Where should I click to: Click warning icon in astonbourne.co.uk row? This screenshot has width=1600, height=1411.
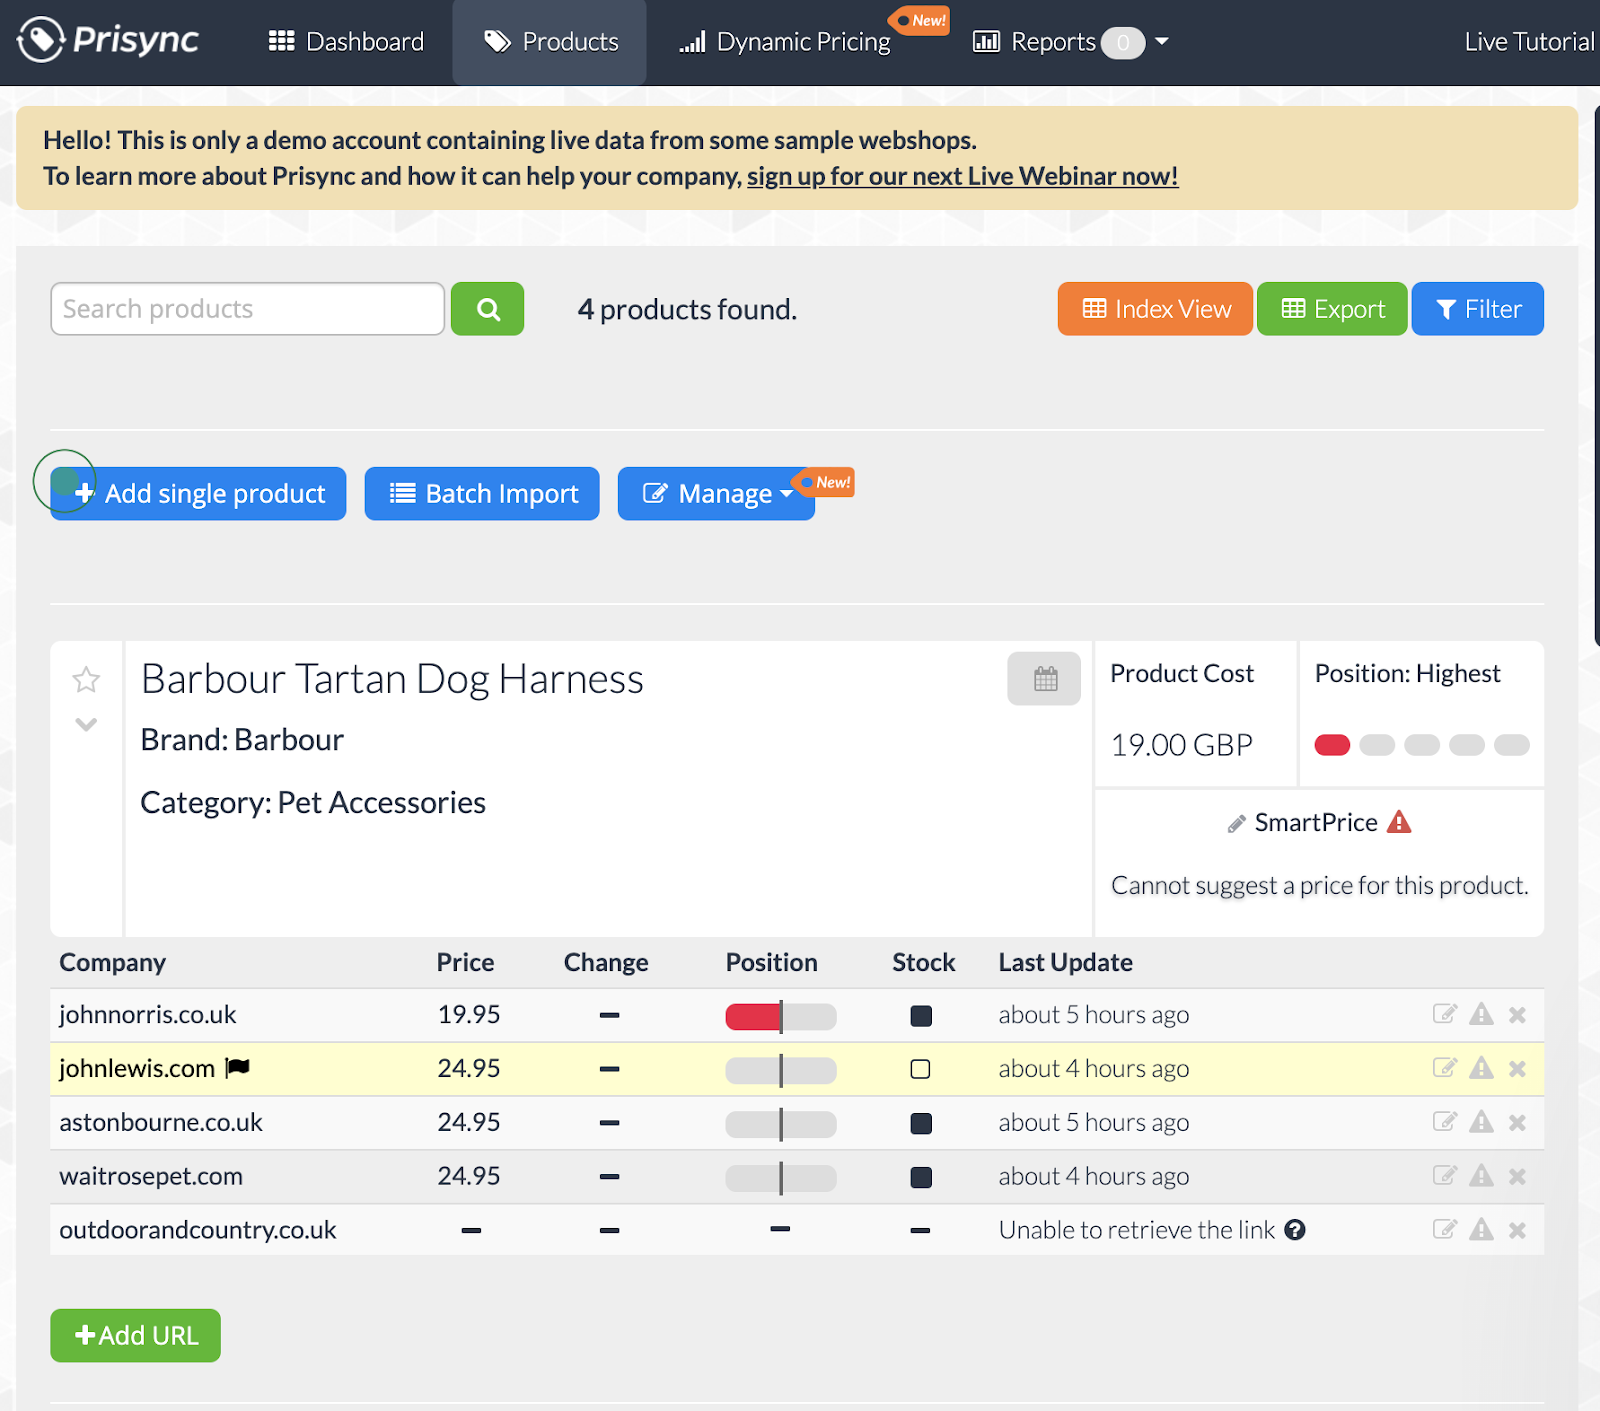[x=1481, y=1122]
